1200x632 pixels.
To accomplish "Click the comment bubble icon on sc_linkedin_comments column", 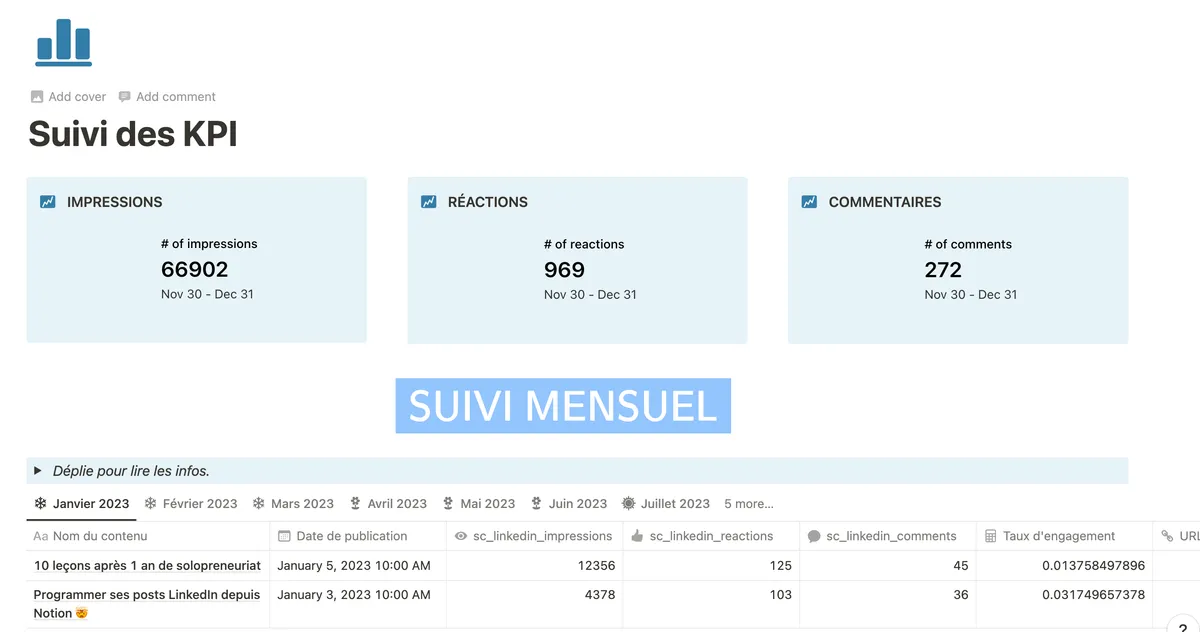I will pyautogui.click(x=812, y=536).
